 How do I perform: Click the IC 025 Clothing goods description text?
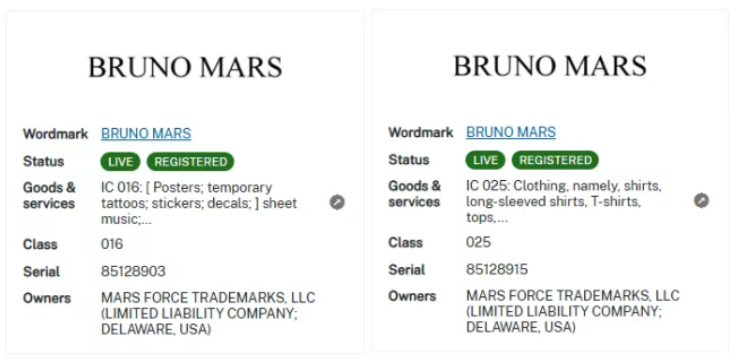click(564, 201)
